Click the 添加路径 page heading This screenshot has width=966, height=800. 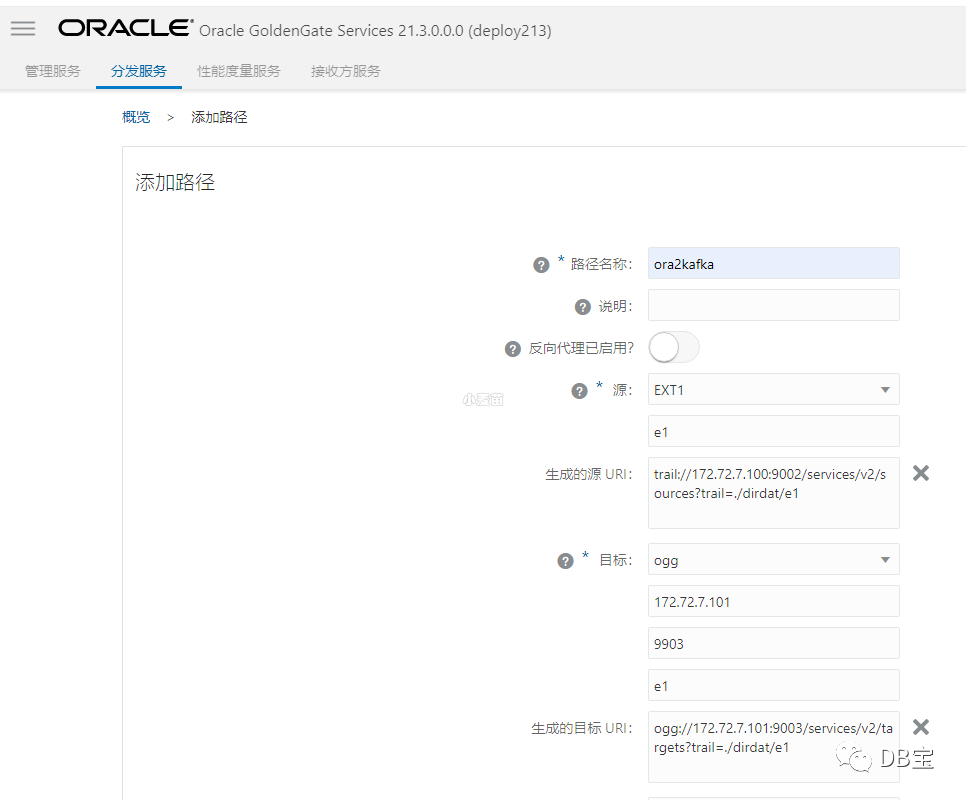coord(175,182)
